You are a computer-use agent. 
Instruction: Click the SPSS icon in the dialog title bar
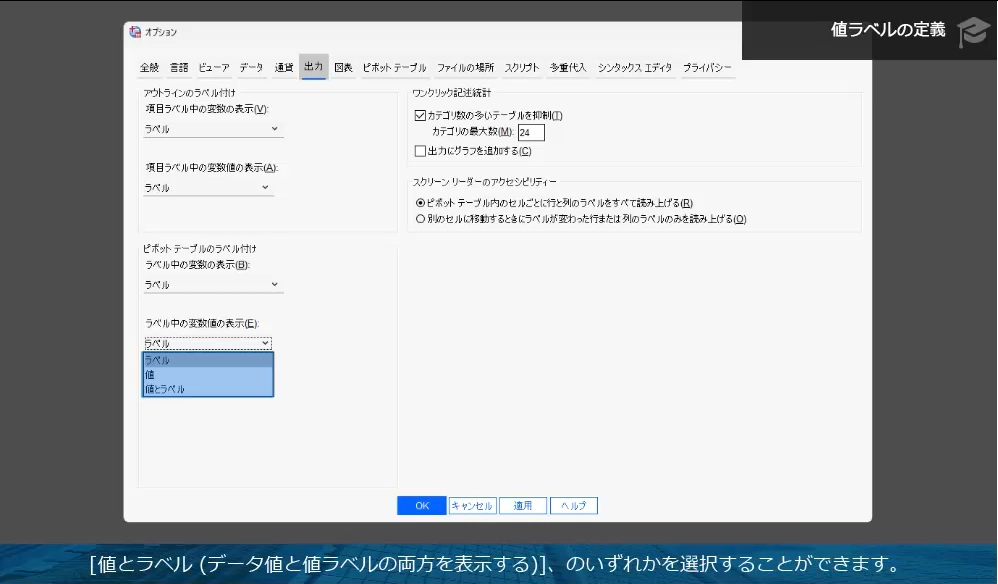tap(133, 32)
